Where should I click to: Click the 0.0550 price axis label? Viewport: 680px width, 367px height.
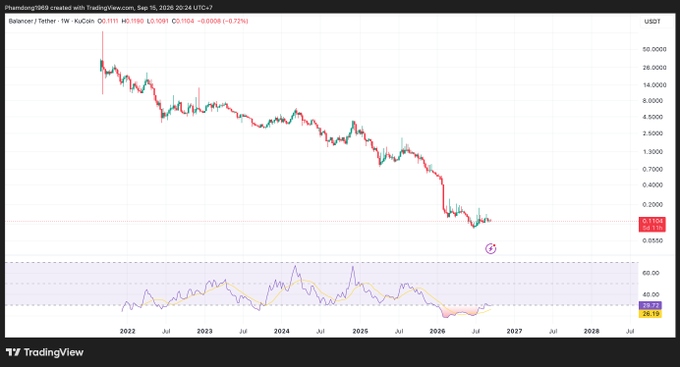(x=653, y=240)
